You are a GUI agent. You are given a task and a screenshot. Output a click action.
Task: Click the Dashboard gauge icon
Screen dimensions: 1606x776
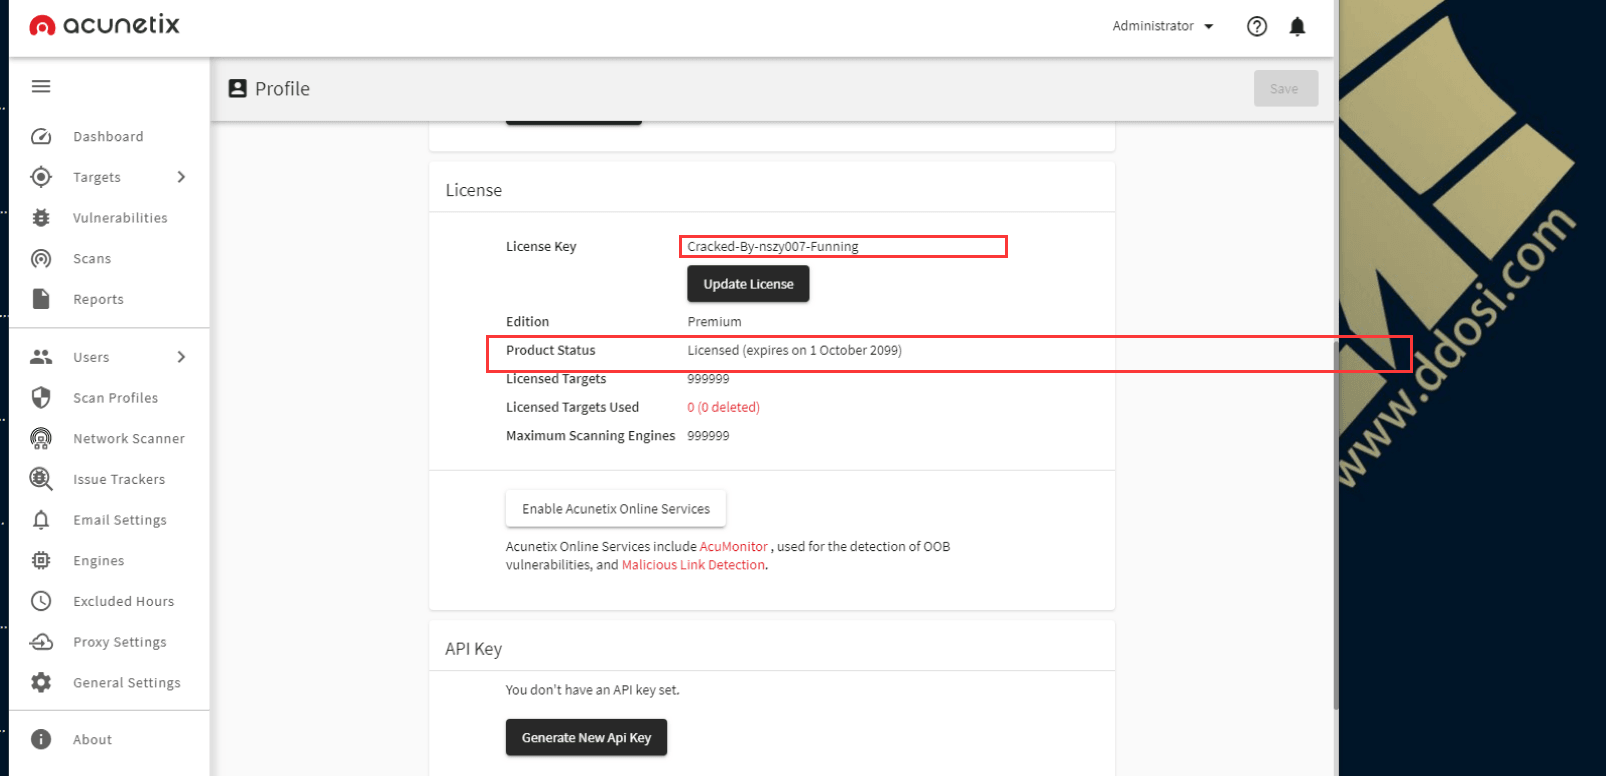pyautogui.click(x=41, y=136)
